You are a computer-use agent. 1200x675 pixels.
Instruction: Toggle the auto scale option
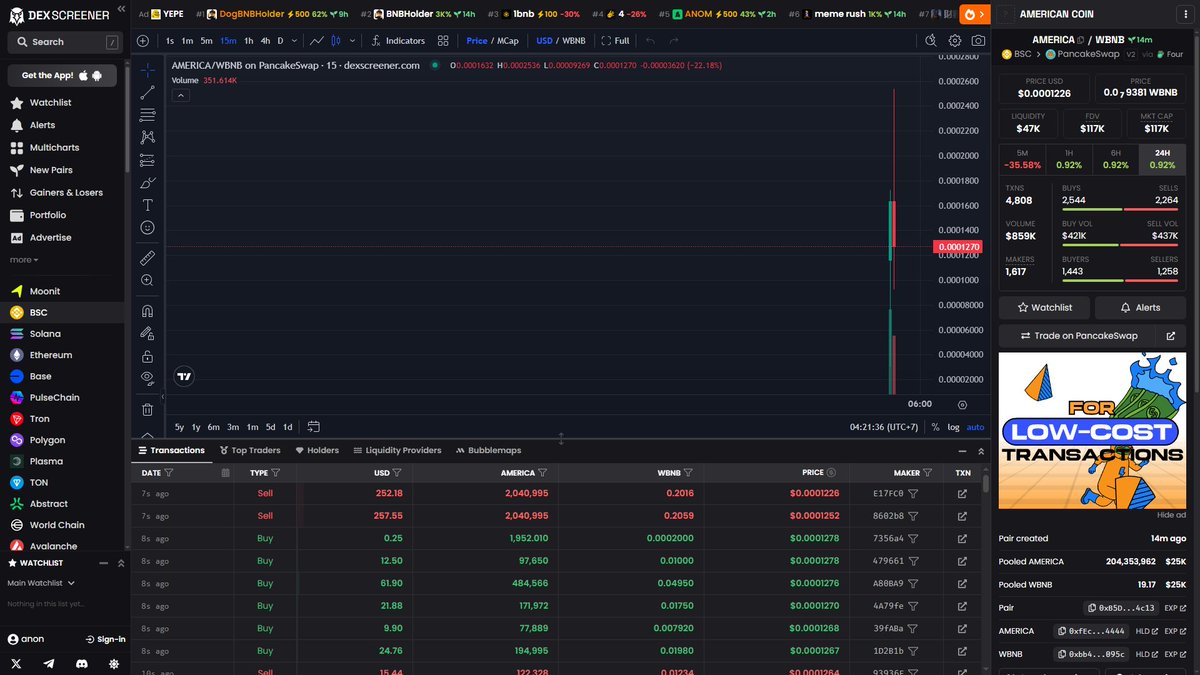click(x=975, y=427)
